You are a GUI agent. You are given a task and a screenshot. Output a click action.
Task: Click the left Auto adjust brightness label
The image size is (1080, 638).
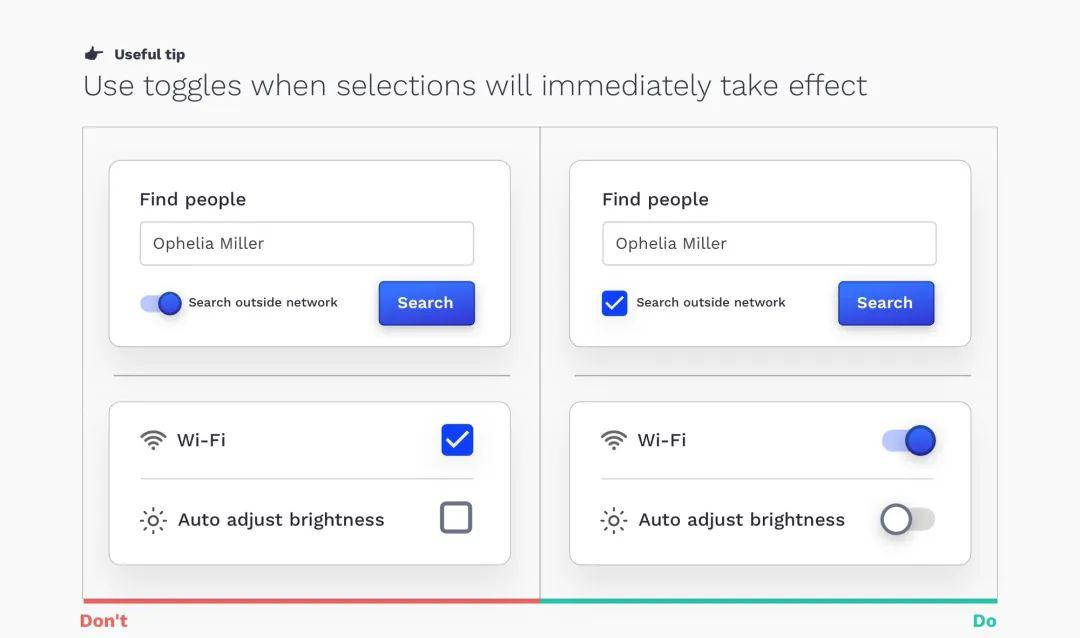[x=281, y=520]
